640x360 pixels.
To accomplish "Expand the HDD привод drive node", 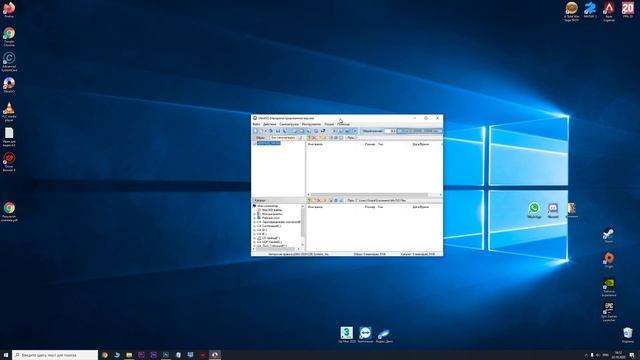I will (x=254, y=242).
